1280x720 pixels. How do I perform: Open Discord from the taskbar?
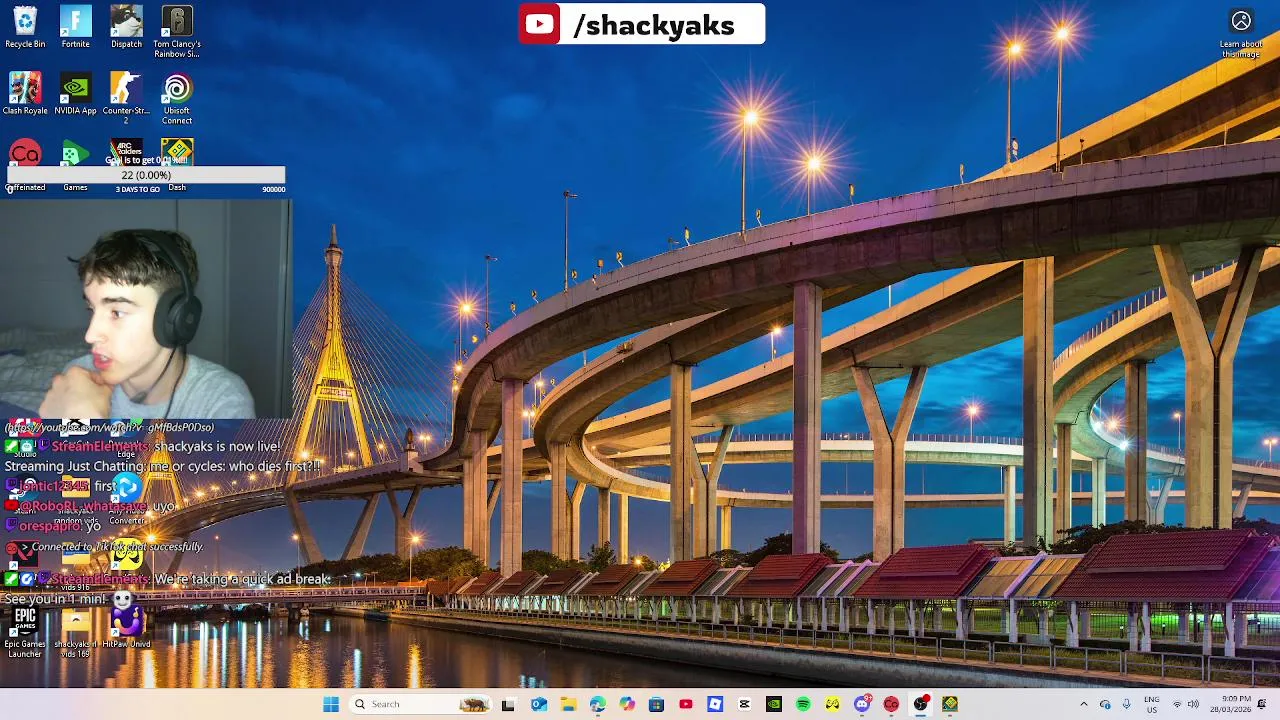tap(862, 704)
